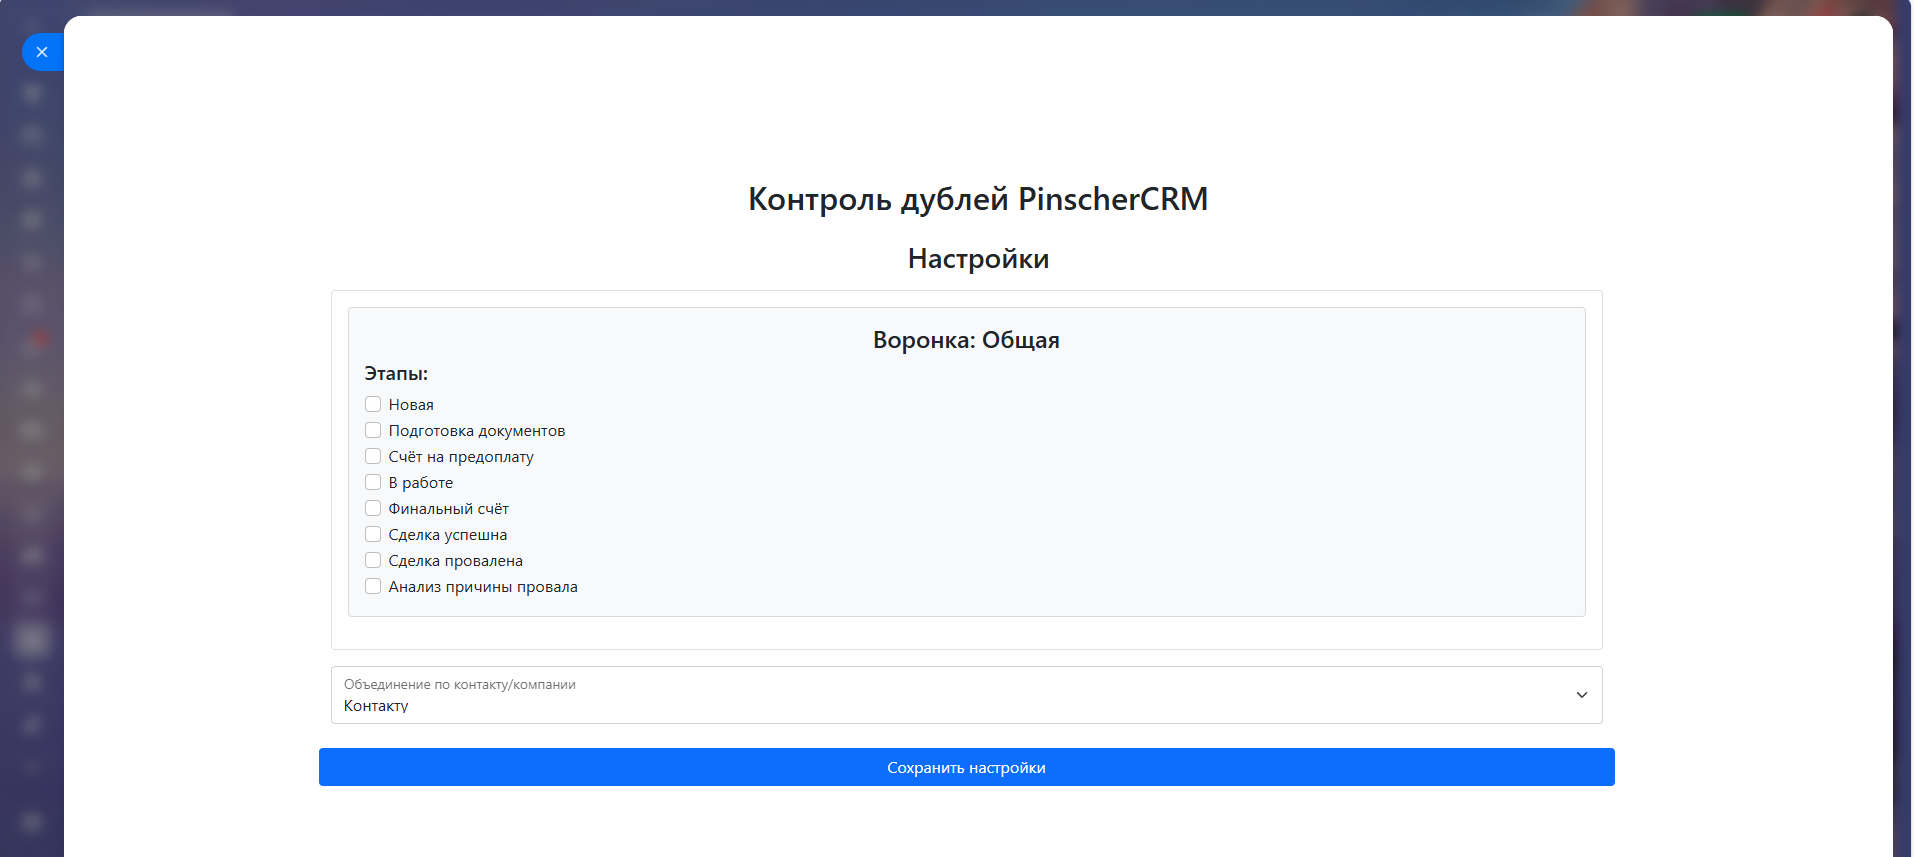Click the Сохранить настройки button
The width and height of the screenshot is (1914, 857).
966,767
